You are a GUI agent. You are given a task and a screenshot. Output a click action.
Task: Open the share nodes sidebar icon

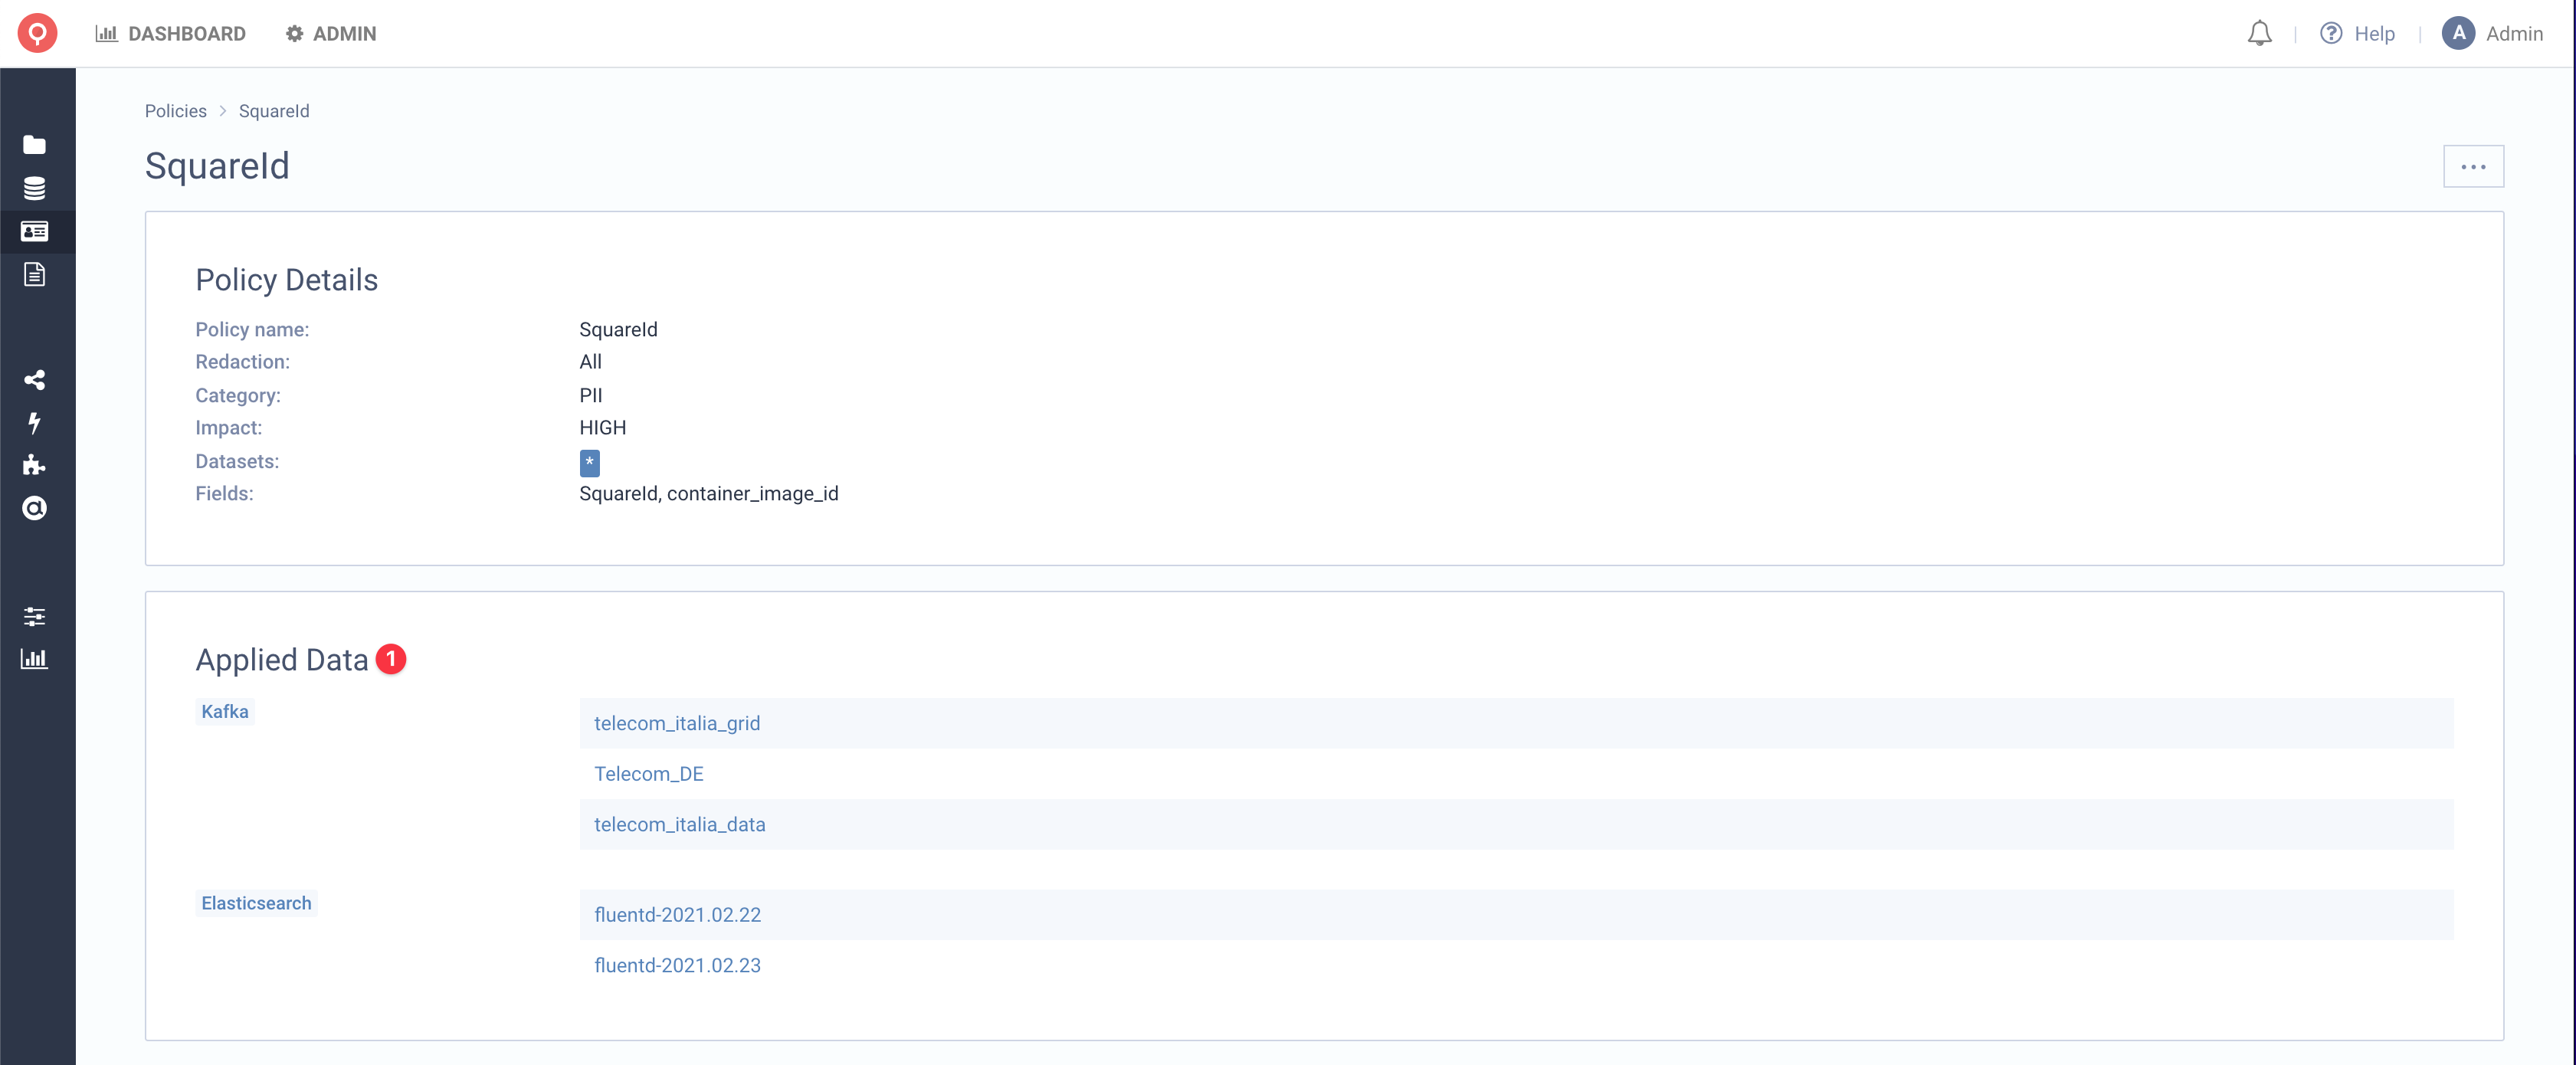pyautogui.click(x=34, y=380)
